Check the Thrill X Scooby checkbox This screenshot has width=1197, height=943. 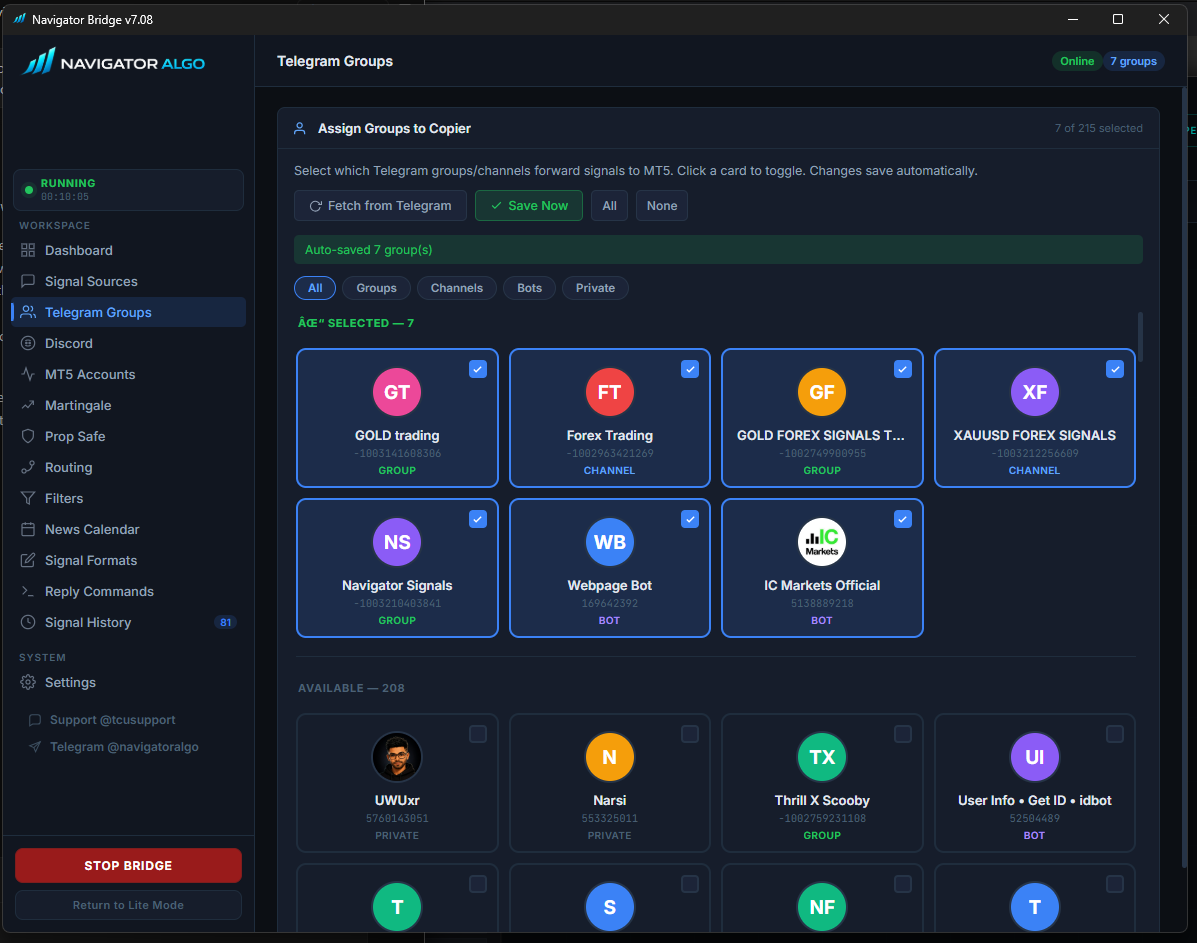[x=902, y=734]
